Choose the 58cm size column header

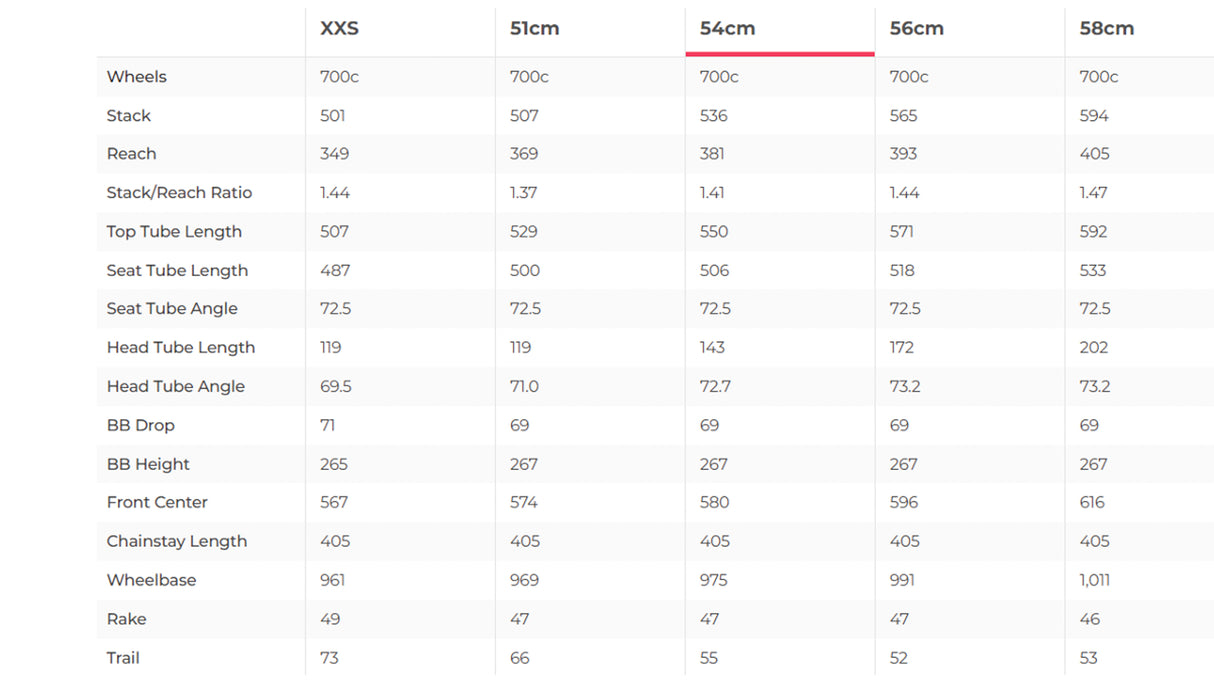coord(1106,29)
